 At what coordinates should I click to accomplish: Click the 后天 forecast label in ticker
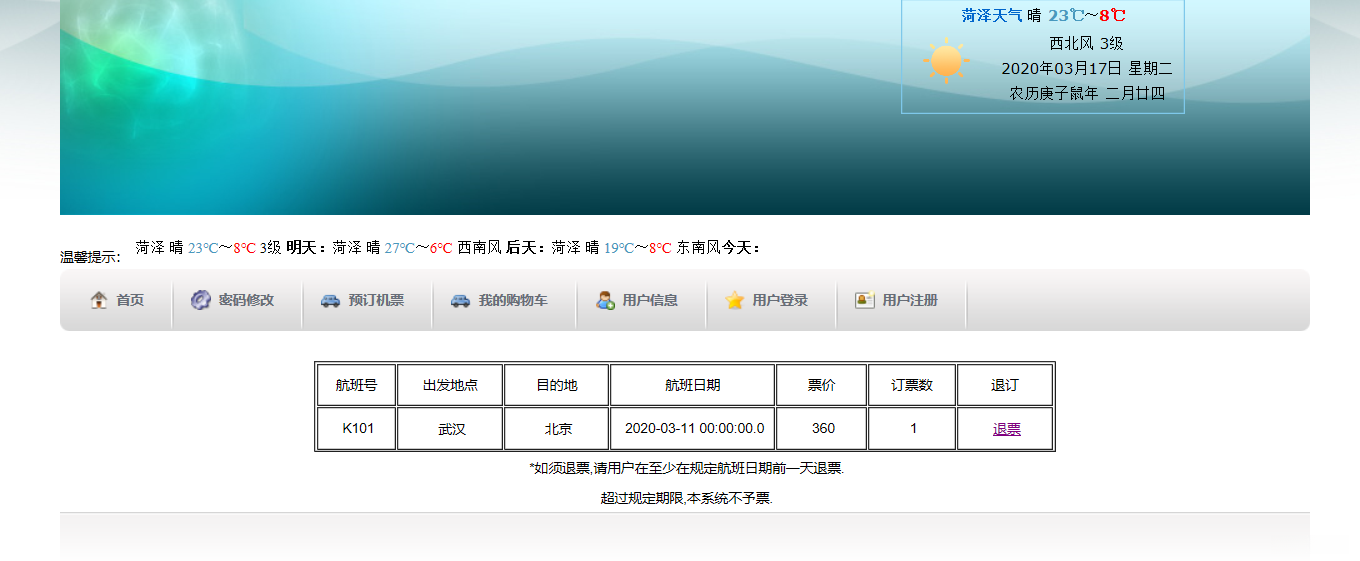pos(526,247)
